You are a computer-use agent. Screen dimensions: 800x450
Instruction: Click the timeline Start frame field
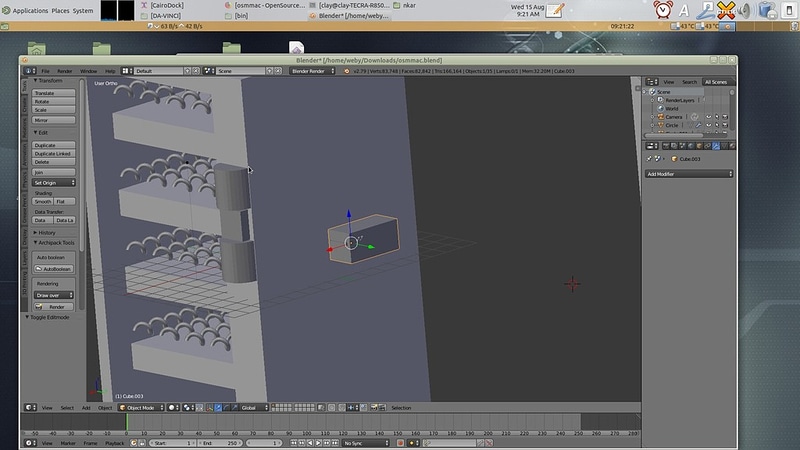click(x=172, y=443)
